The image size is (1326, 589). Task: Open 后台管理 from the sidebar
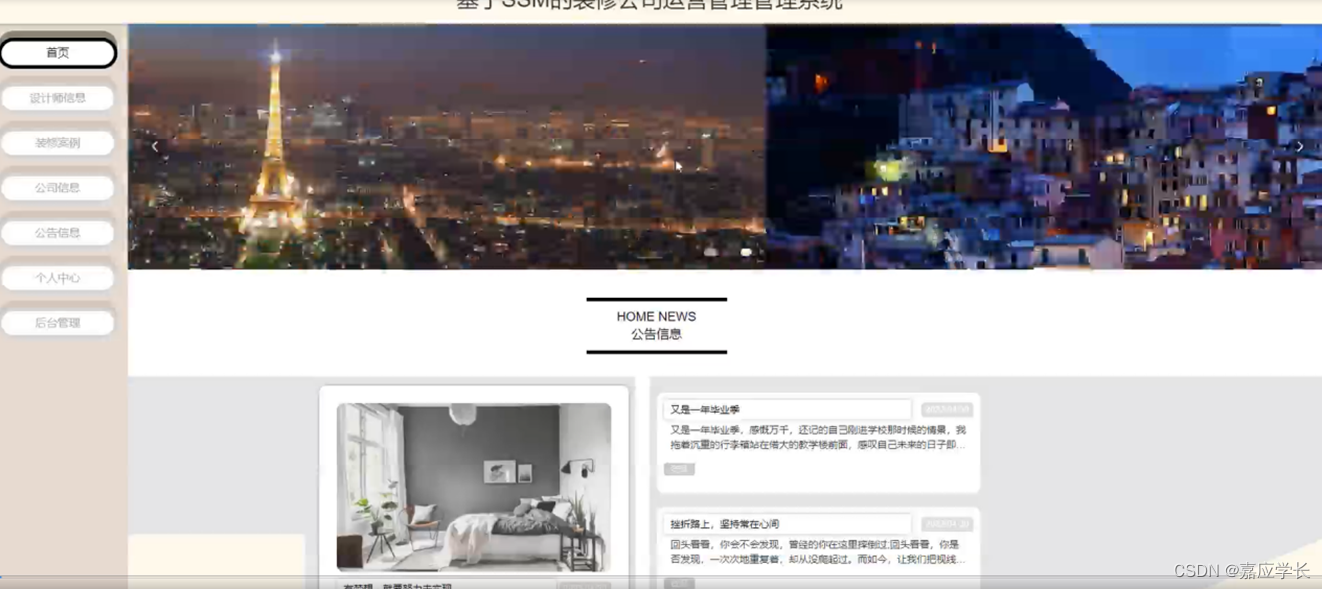point(58,323)
